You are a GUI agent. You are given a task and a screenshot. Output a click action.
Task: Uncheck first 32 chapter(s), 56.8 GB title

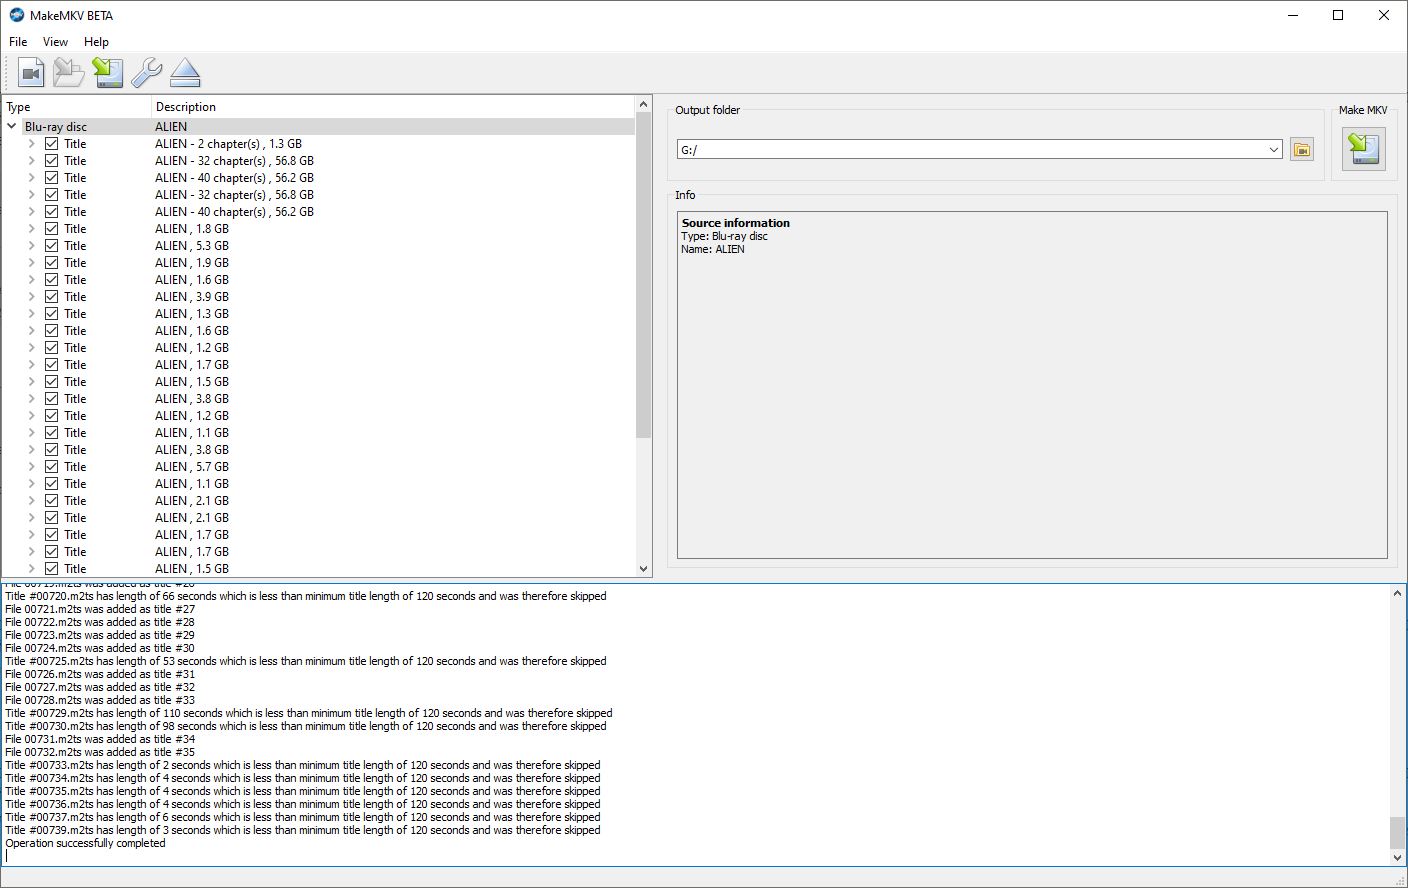tap(51, 161)
